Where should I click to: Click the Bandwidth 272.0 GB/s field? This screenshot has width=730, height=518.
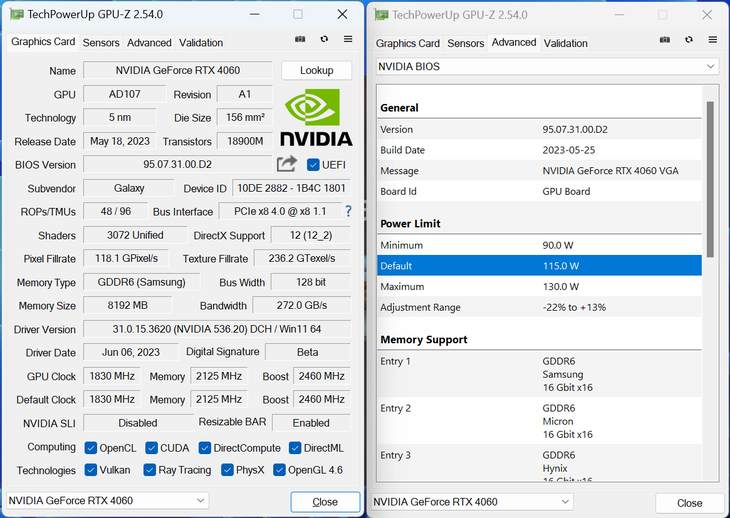pos(302,305)
